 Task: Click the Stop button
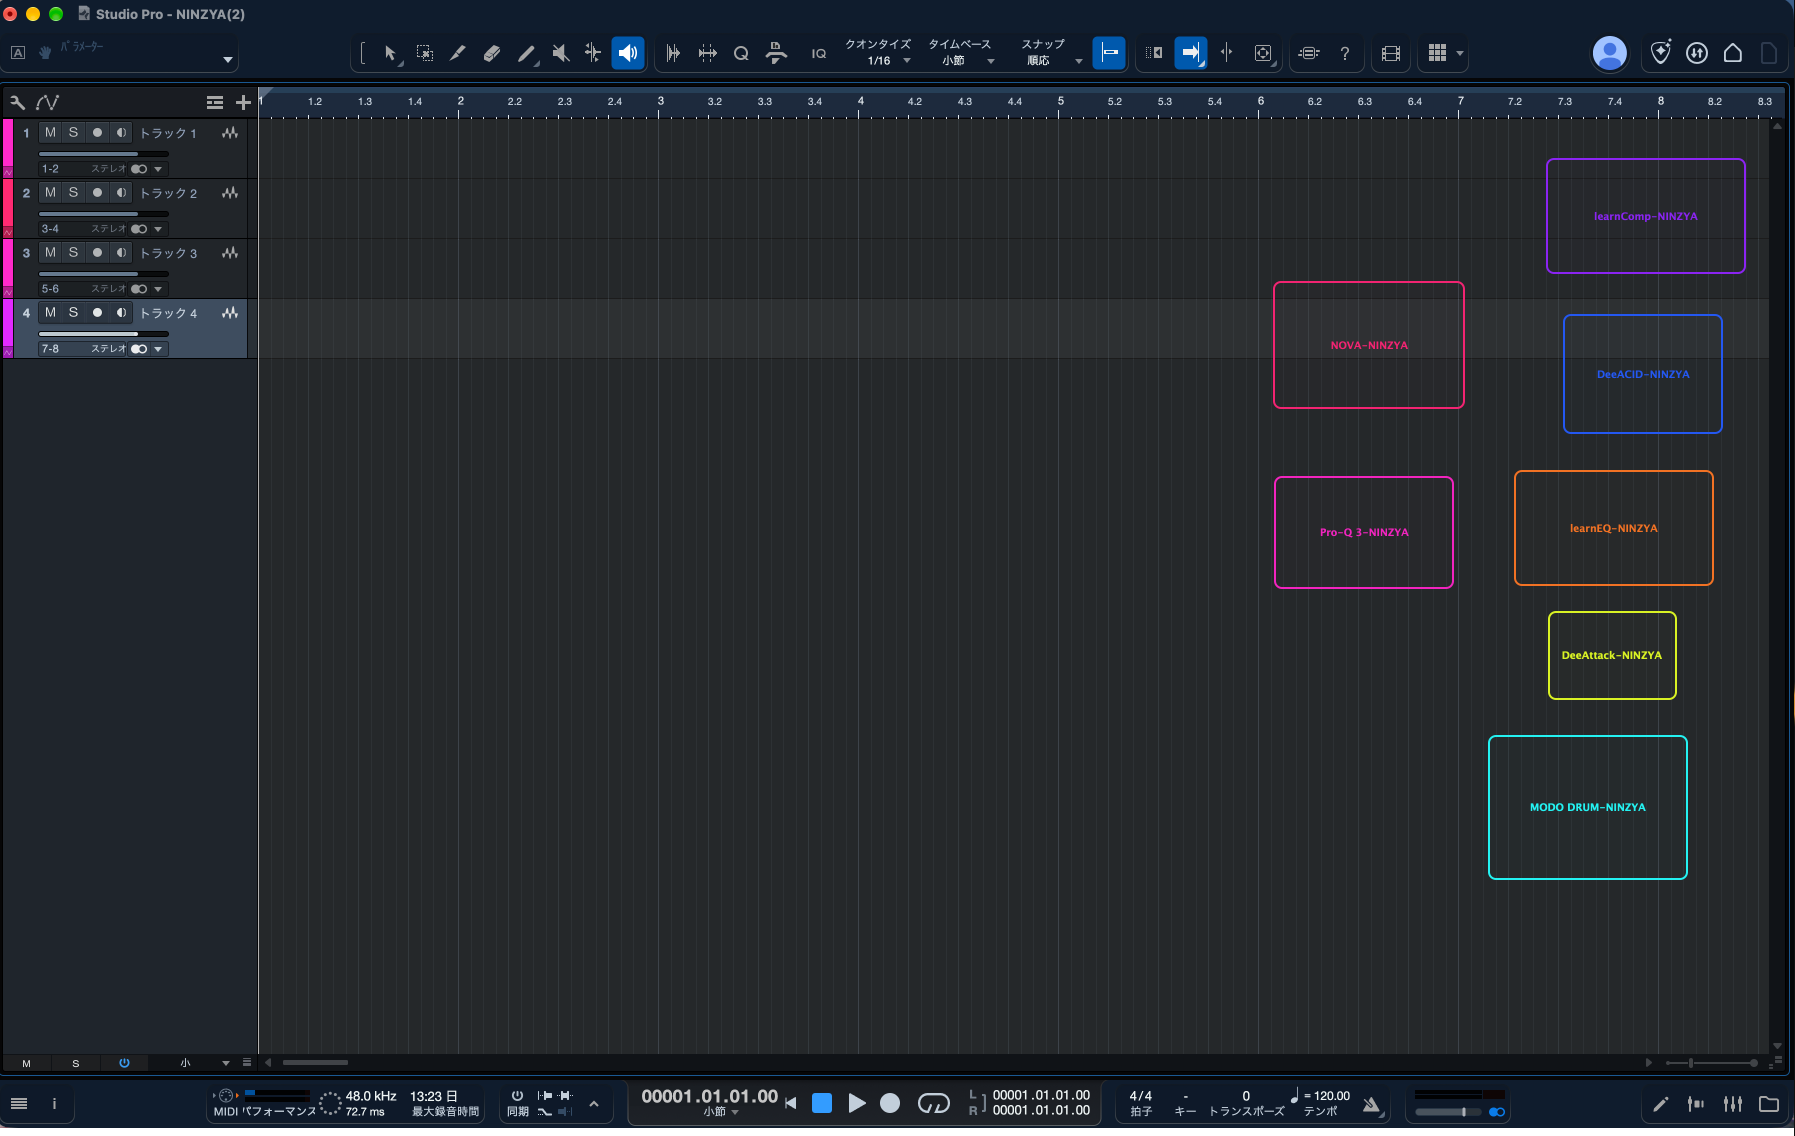[822, 1103]
